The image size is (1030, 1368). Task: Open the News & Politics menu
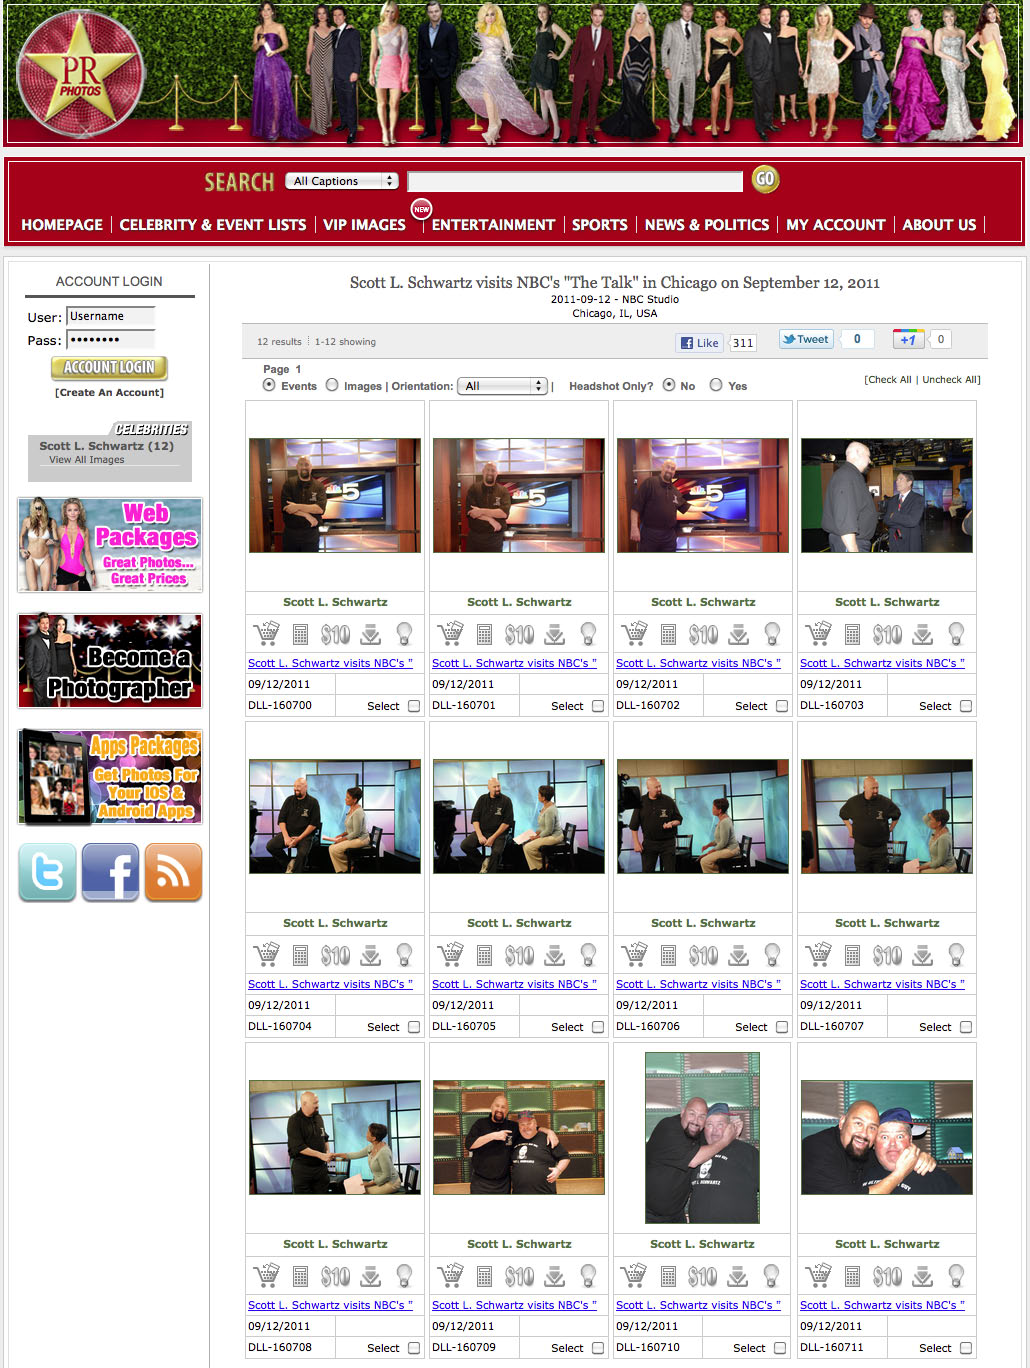[707, 225]
